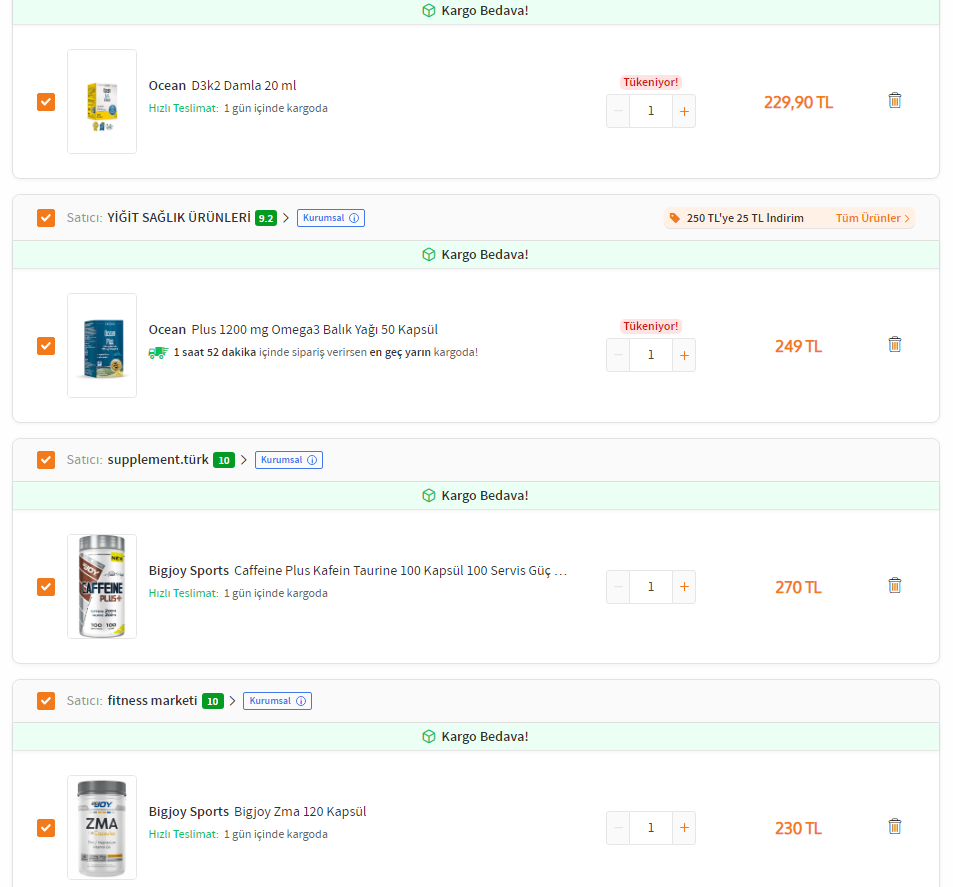Decrease quantity of Ocean D3k2 Damla
The height and width of the screenshot is (887, 953).
coord(618,111)
